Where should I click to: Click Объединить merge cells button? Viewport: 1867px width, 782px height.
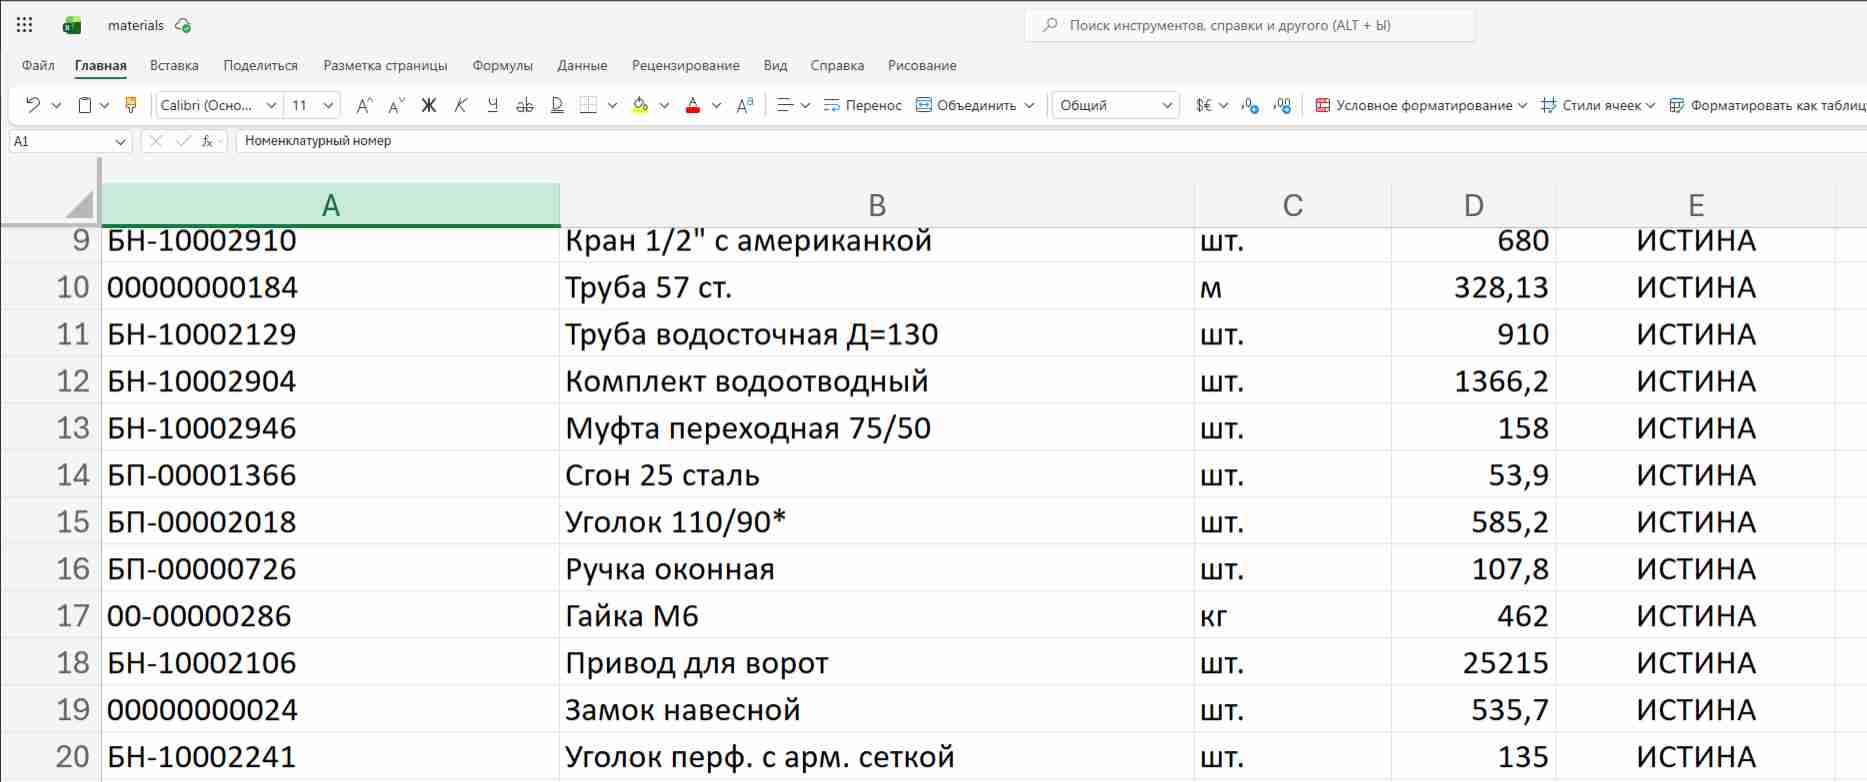pos(966,105)
